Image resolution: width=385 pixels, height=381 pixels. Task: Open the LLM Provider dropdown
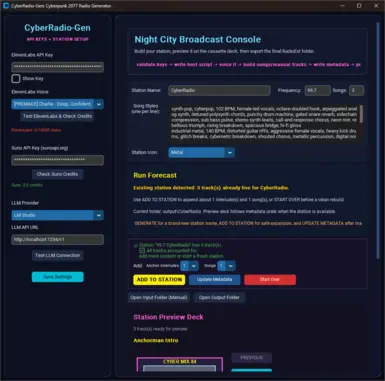coord(57,215)
